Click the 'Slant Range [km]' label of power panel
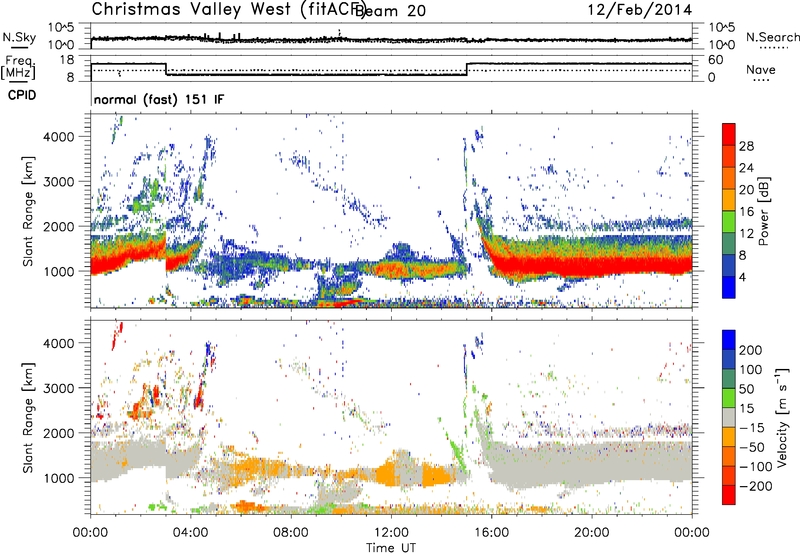The height and width of the screenshot is (554, 800). point(28,211)
